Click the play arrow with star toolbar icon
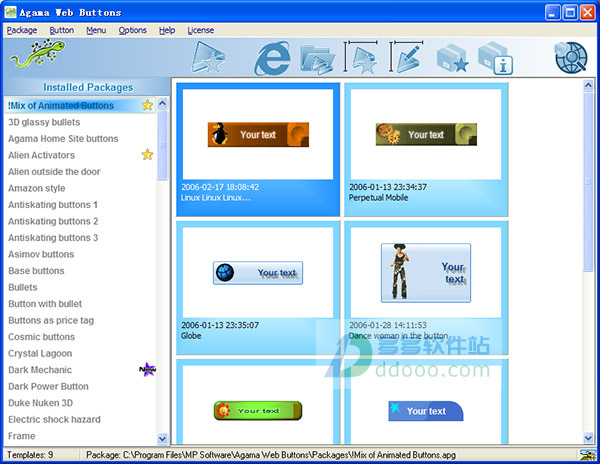 (208, 57)
